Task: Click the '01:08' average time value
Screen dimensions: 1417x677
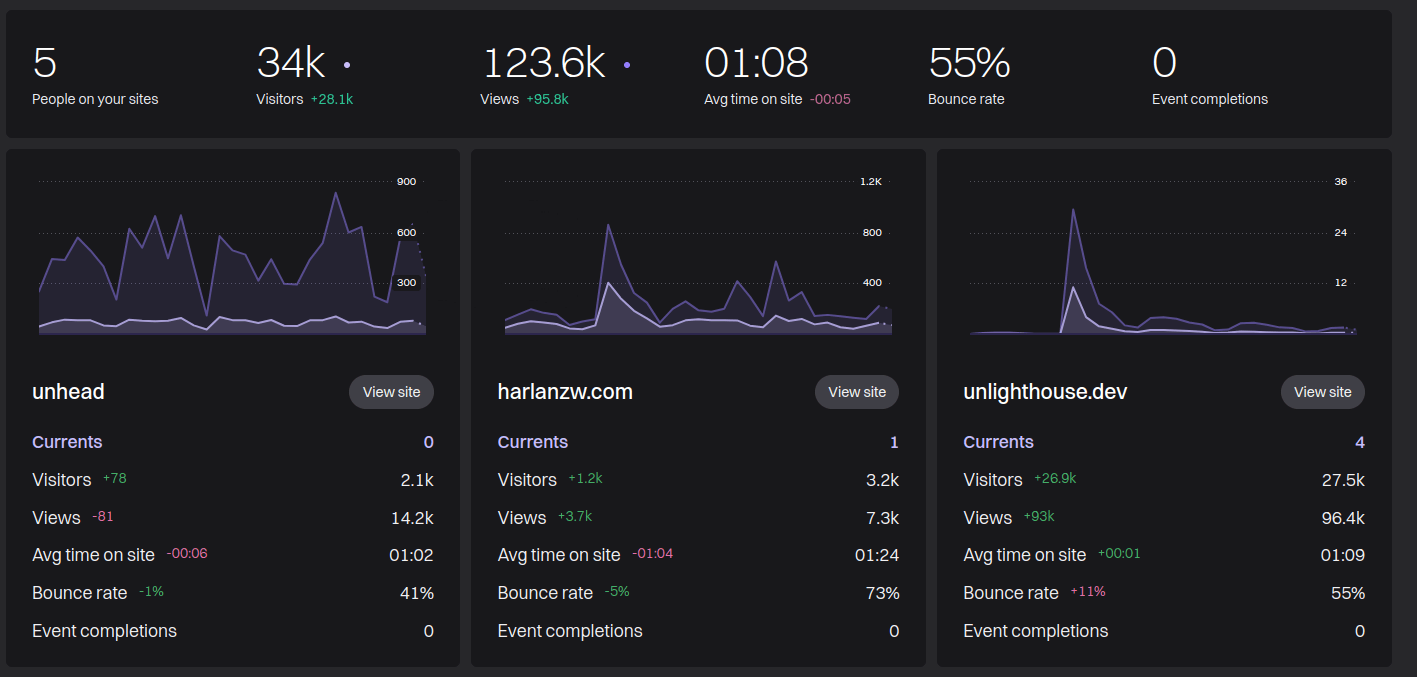Action: pyautogui.click(x=756, y=63)
